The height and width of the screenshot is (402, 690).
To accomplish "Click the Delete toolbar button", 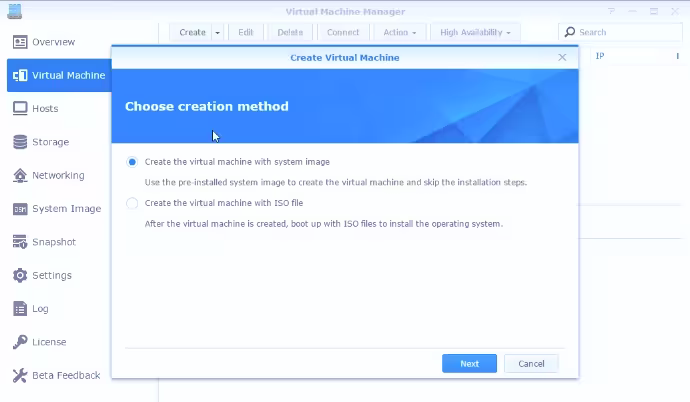I will [x=290, y=33].
